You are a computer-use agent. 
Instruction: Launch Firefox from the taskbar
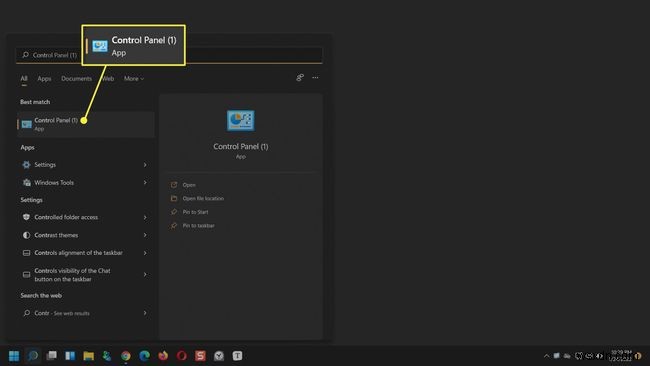[163, 356]
